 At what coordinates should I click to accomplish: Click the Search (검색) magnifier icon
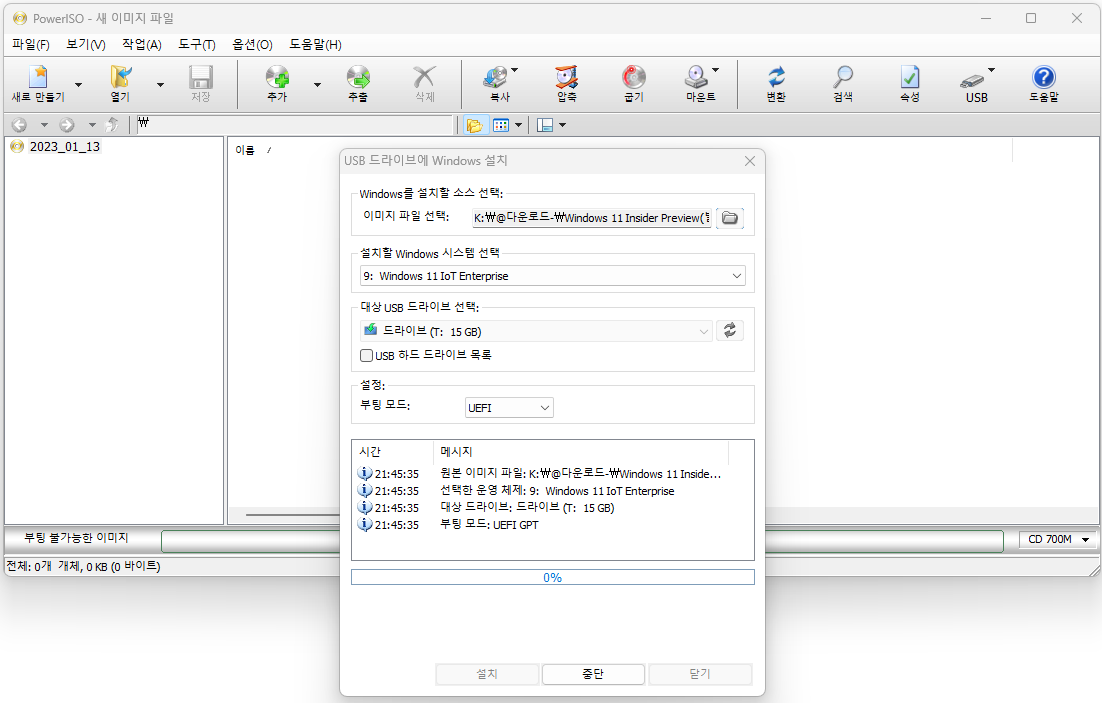[x=843, y=77]
